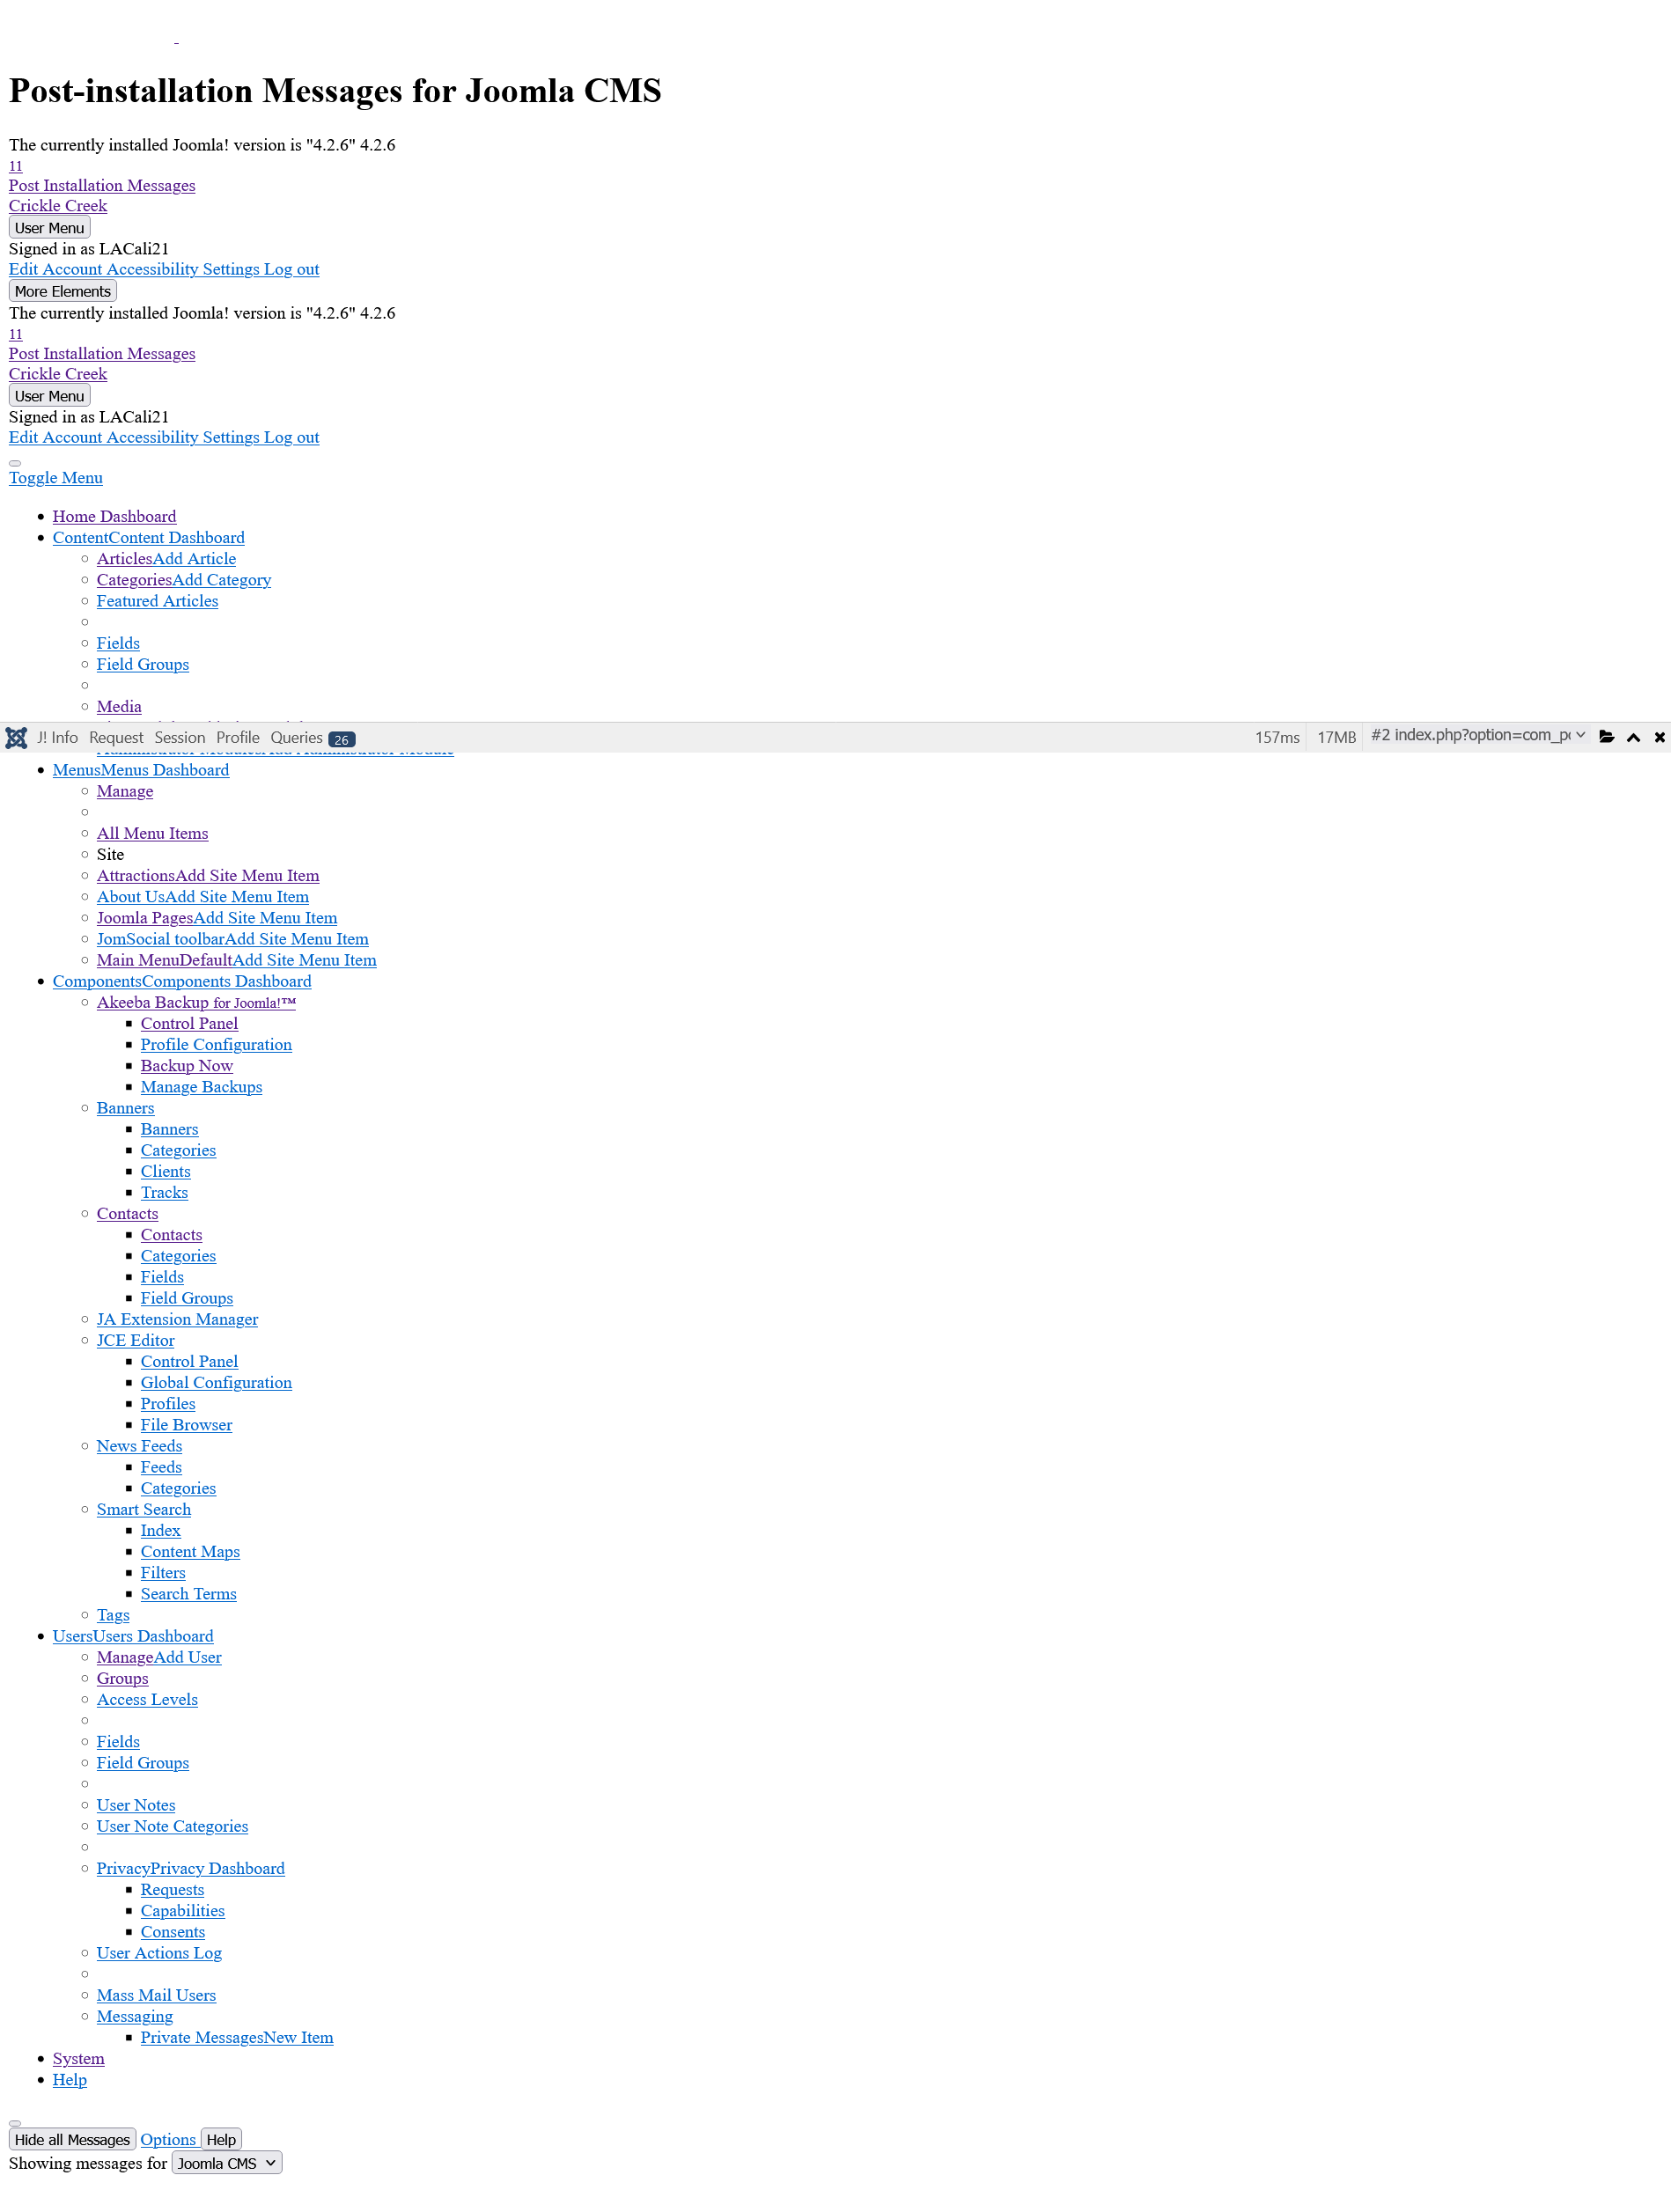Open the Options link beside Hide all Messages
This screenshot has width=1671, height=2212.
coord(168,2140)
